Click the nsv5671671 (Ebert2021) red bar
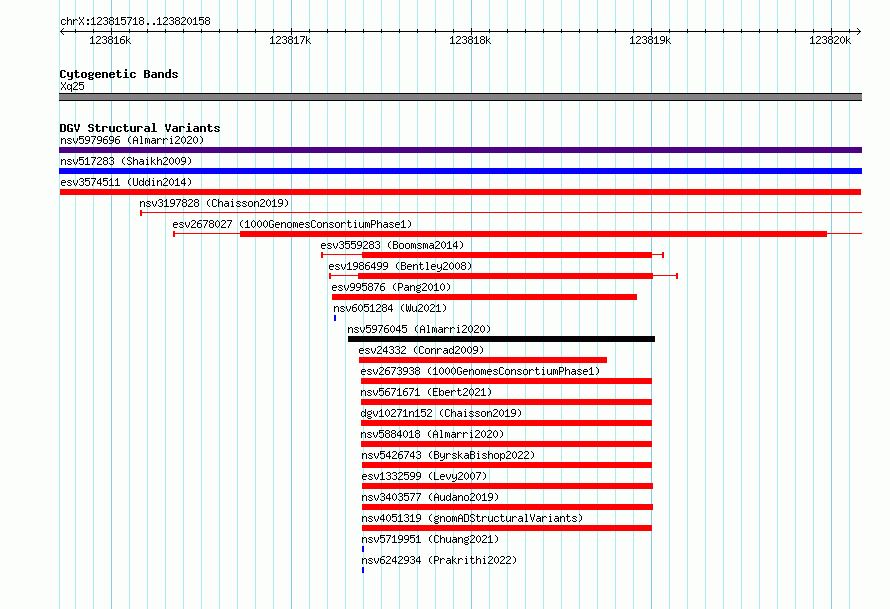 coord(506,402)
